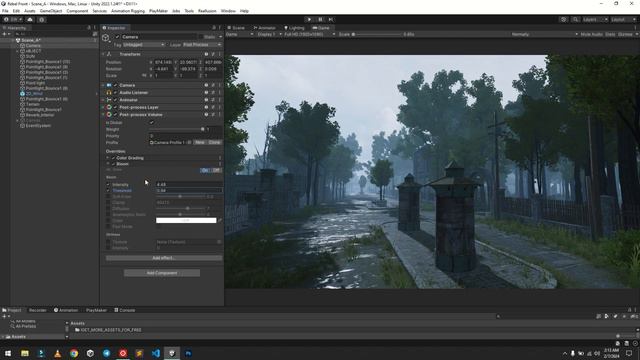
Task: Open the cloud services icon in the toolbar
Action: tap(30, 19)
